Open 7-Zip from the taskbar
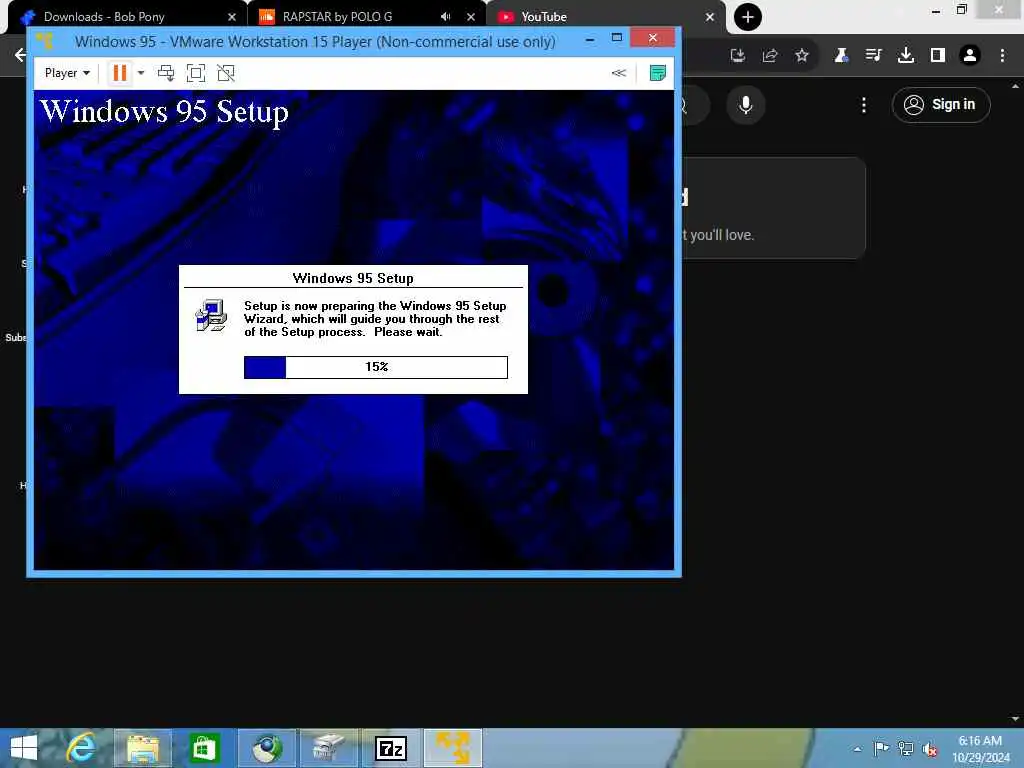Image resolution: width=1024 pixels, height=768 pixels. pos(391,748)
